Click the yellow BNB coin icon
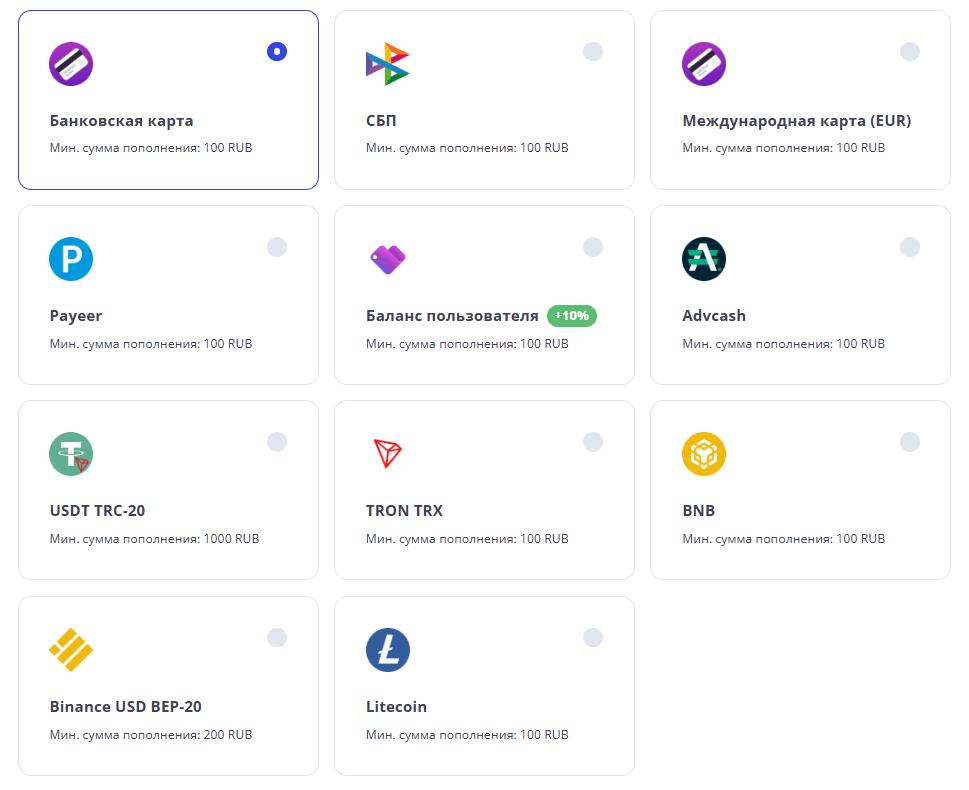 [x=704, y=454]
